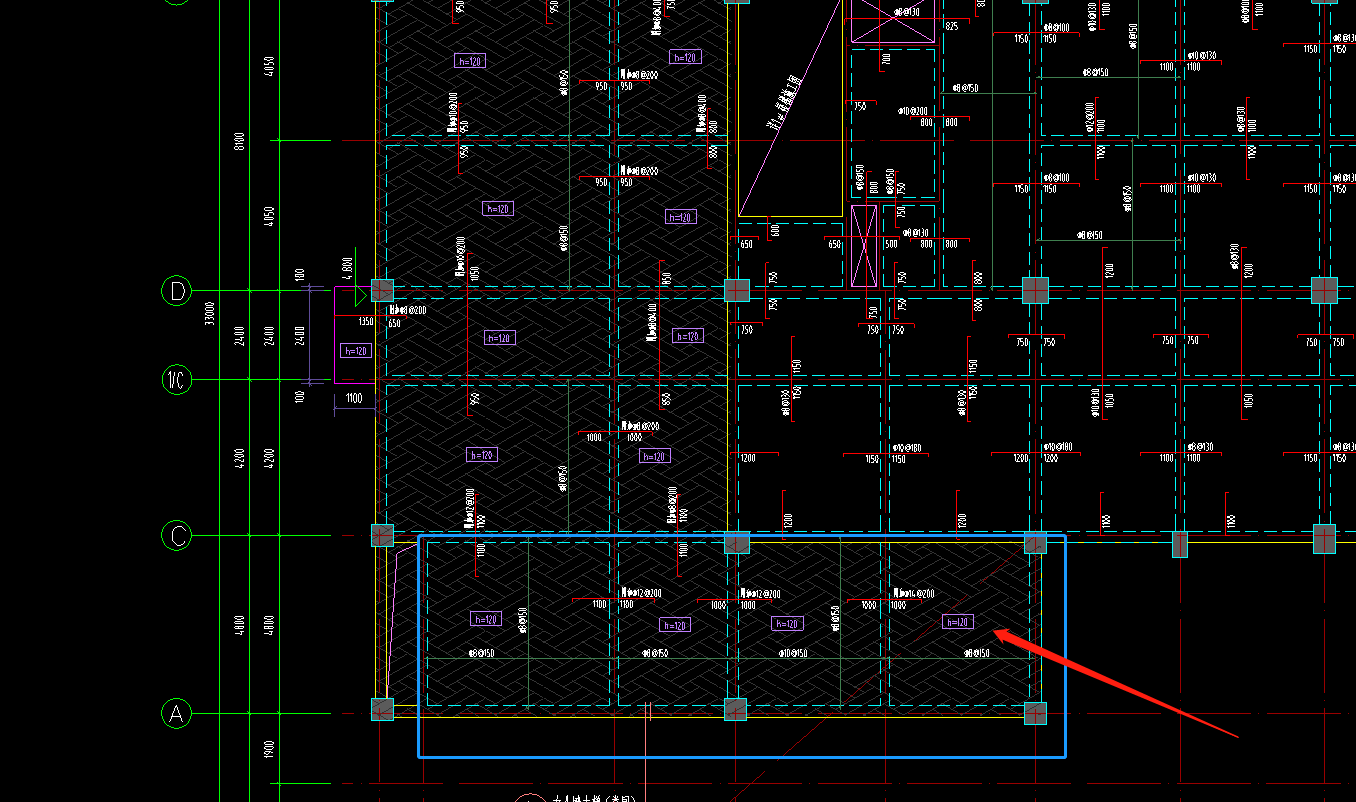Select the leftmost column on axis A
1356x802 pixels.
(382, 709)
